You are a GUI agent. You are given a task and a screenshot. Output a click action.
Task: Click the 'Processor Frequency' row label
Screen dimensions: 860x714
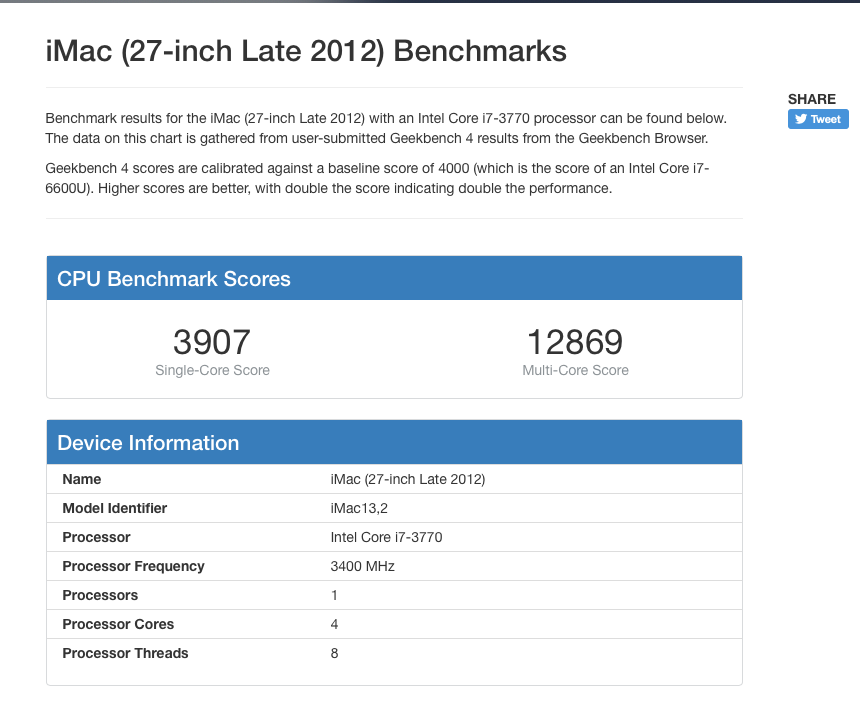click(x=133, y=566)
